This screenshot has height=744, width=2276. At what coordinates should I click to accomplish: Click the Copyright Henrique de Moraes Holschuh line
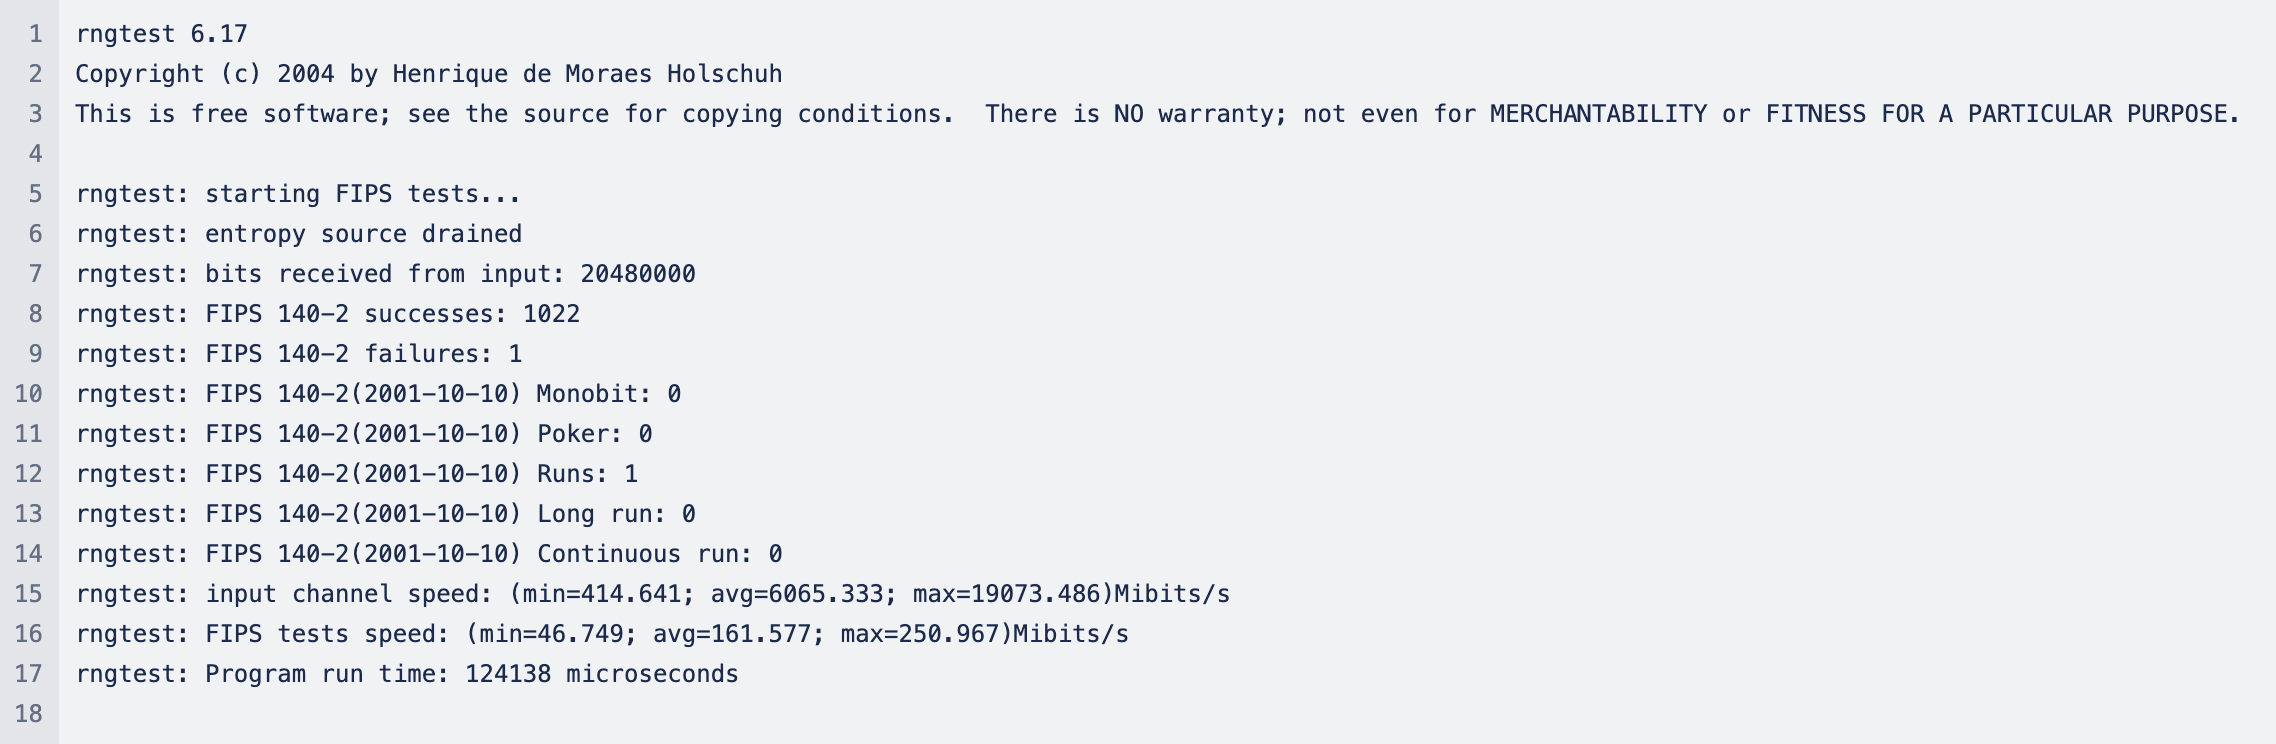point(429,74)
